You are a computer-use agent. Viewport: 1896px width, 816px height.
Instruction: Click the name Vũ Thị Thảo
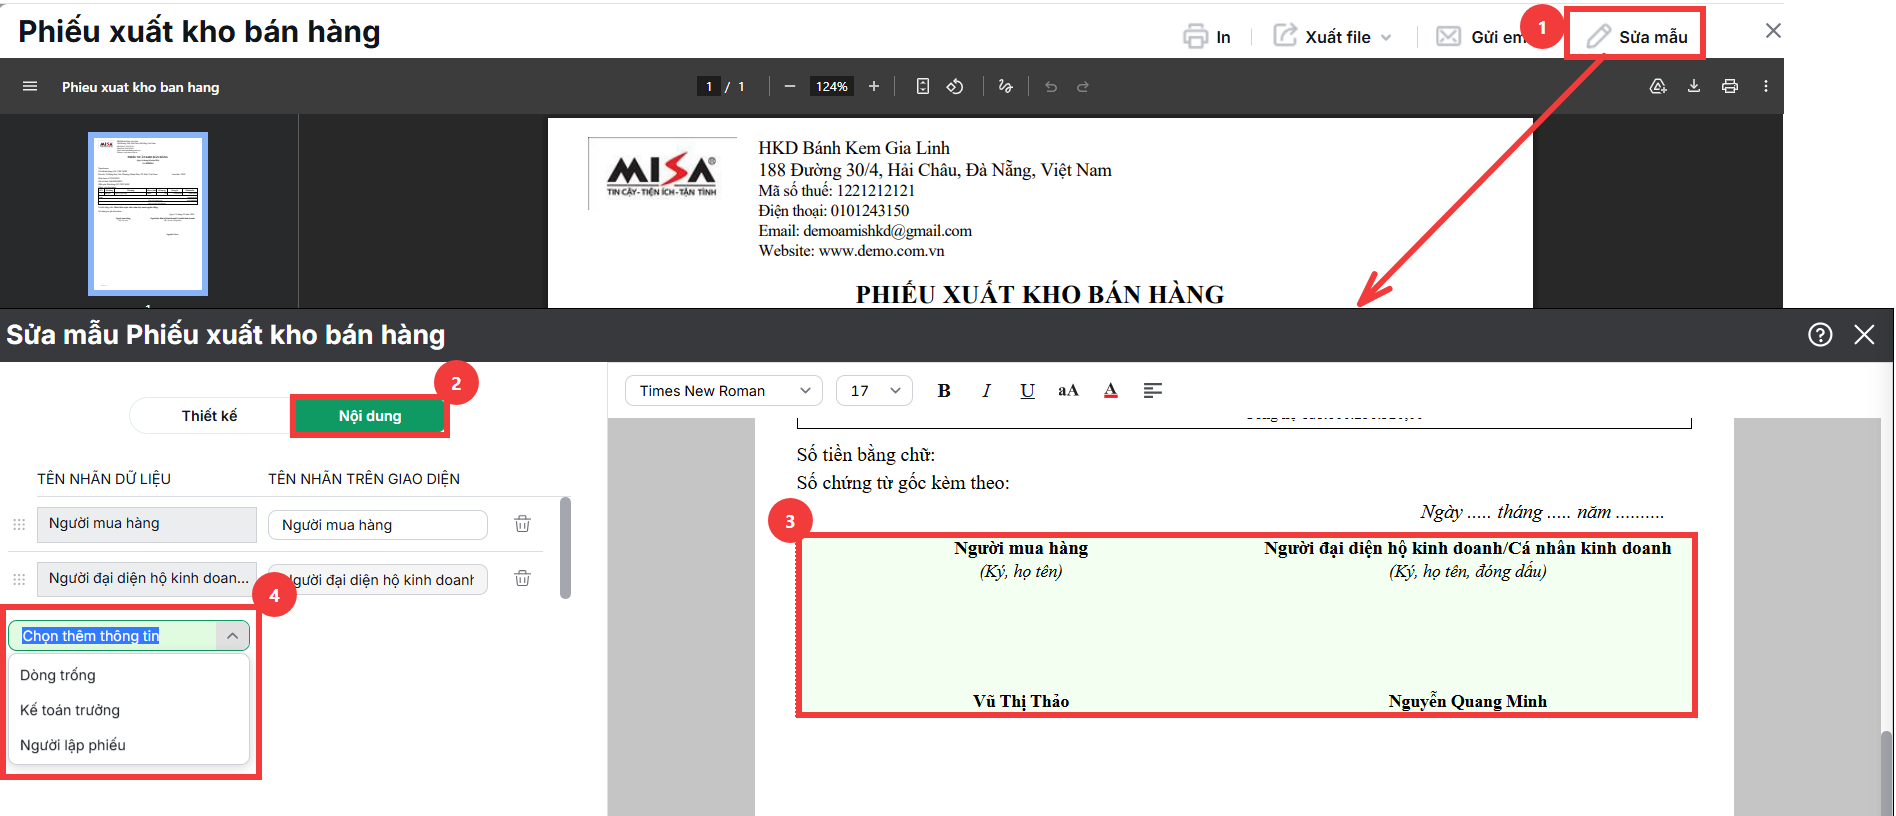pos(1021,701)
